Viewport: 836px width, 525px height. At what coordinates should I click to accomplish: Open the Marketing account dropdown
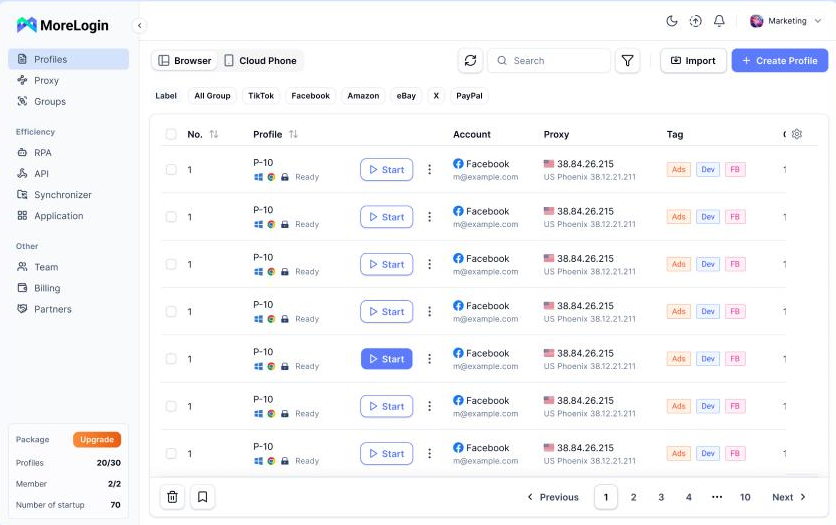785,21
